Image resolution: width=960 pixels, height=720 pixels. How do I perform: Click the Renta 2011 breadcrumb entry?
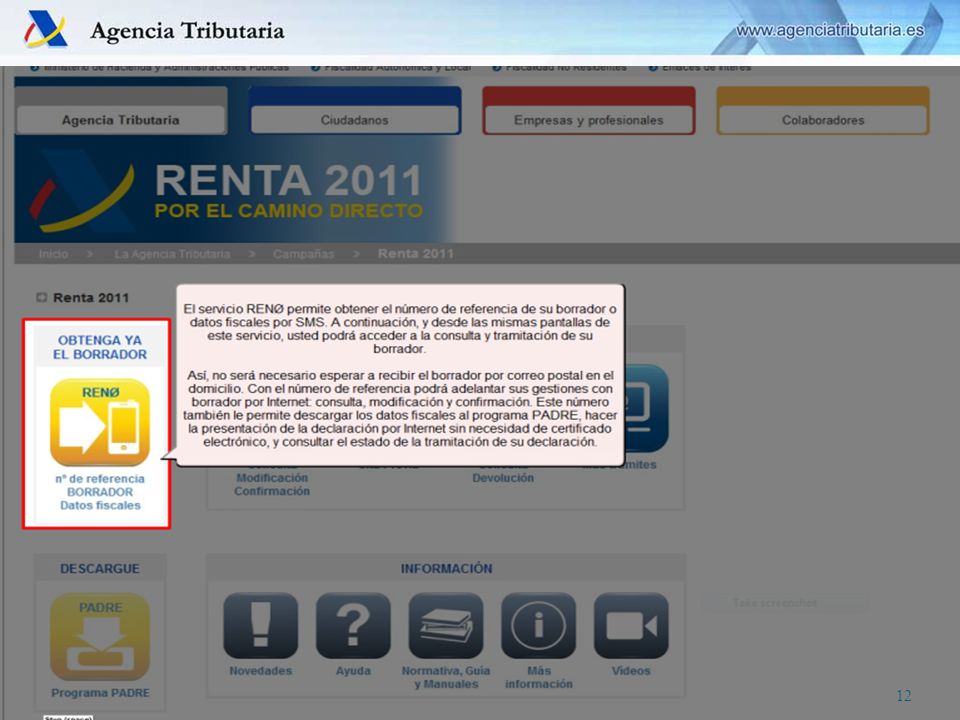pyautogui.click(x=416, y=254)
